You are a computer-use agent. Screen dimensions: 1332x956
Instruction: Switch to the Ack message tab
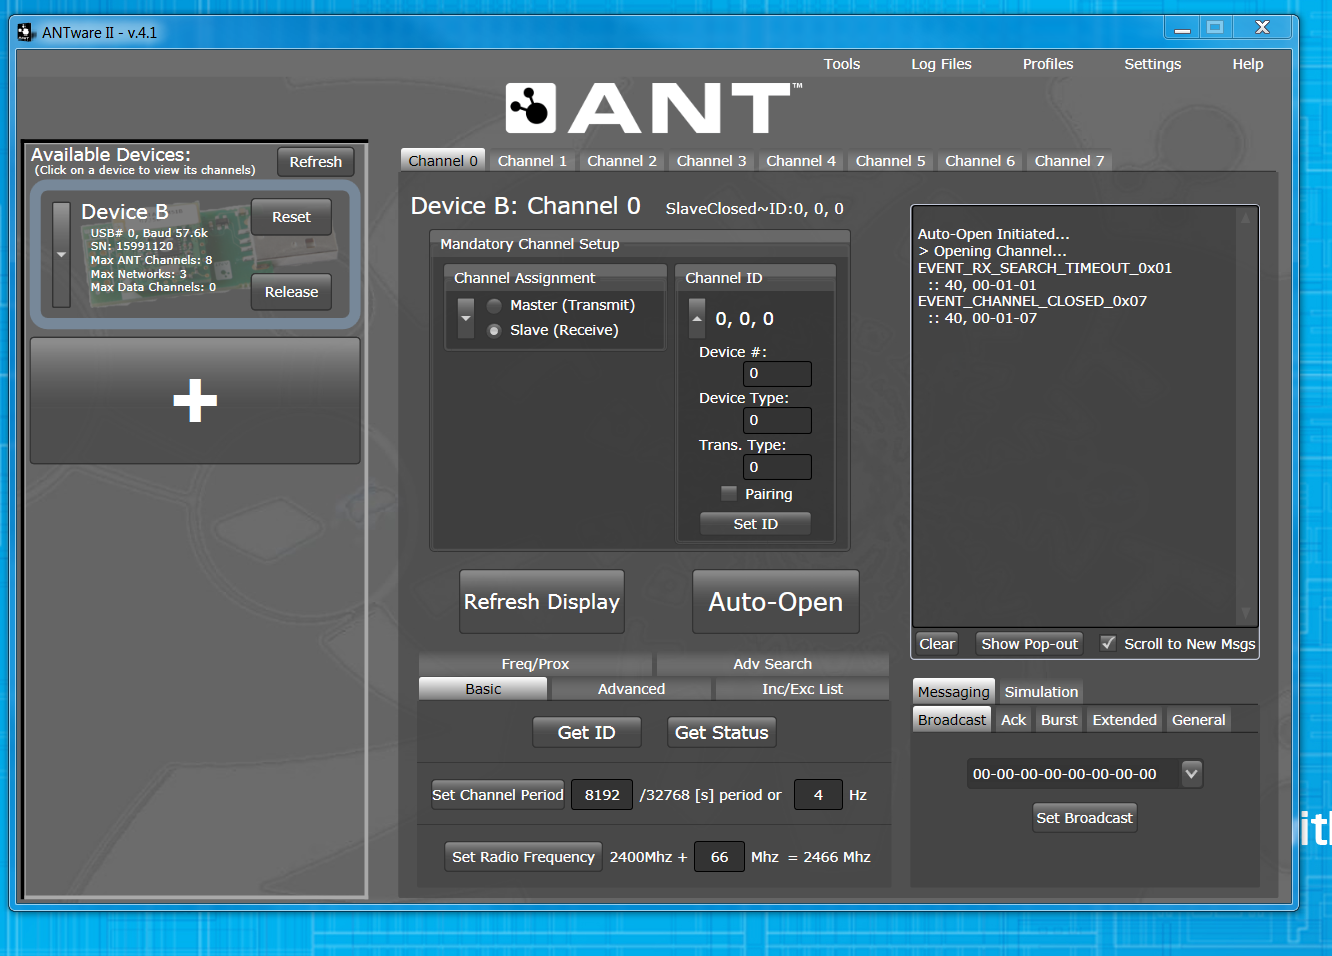point(1014,720)
